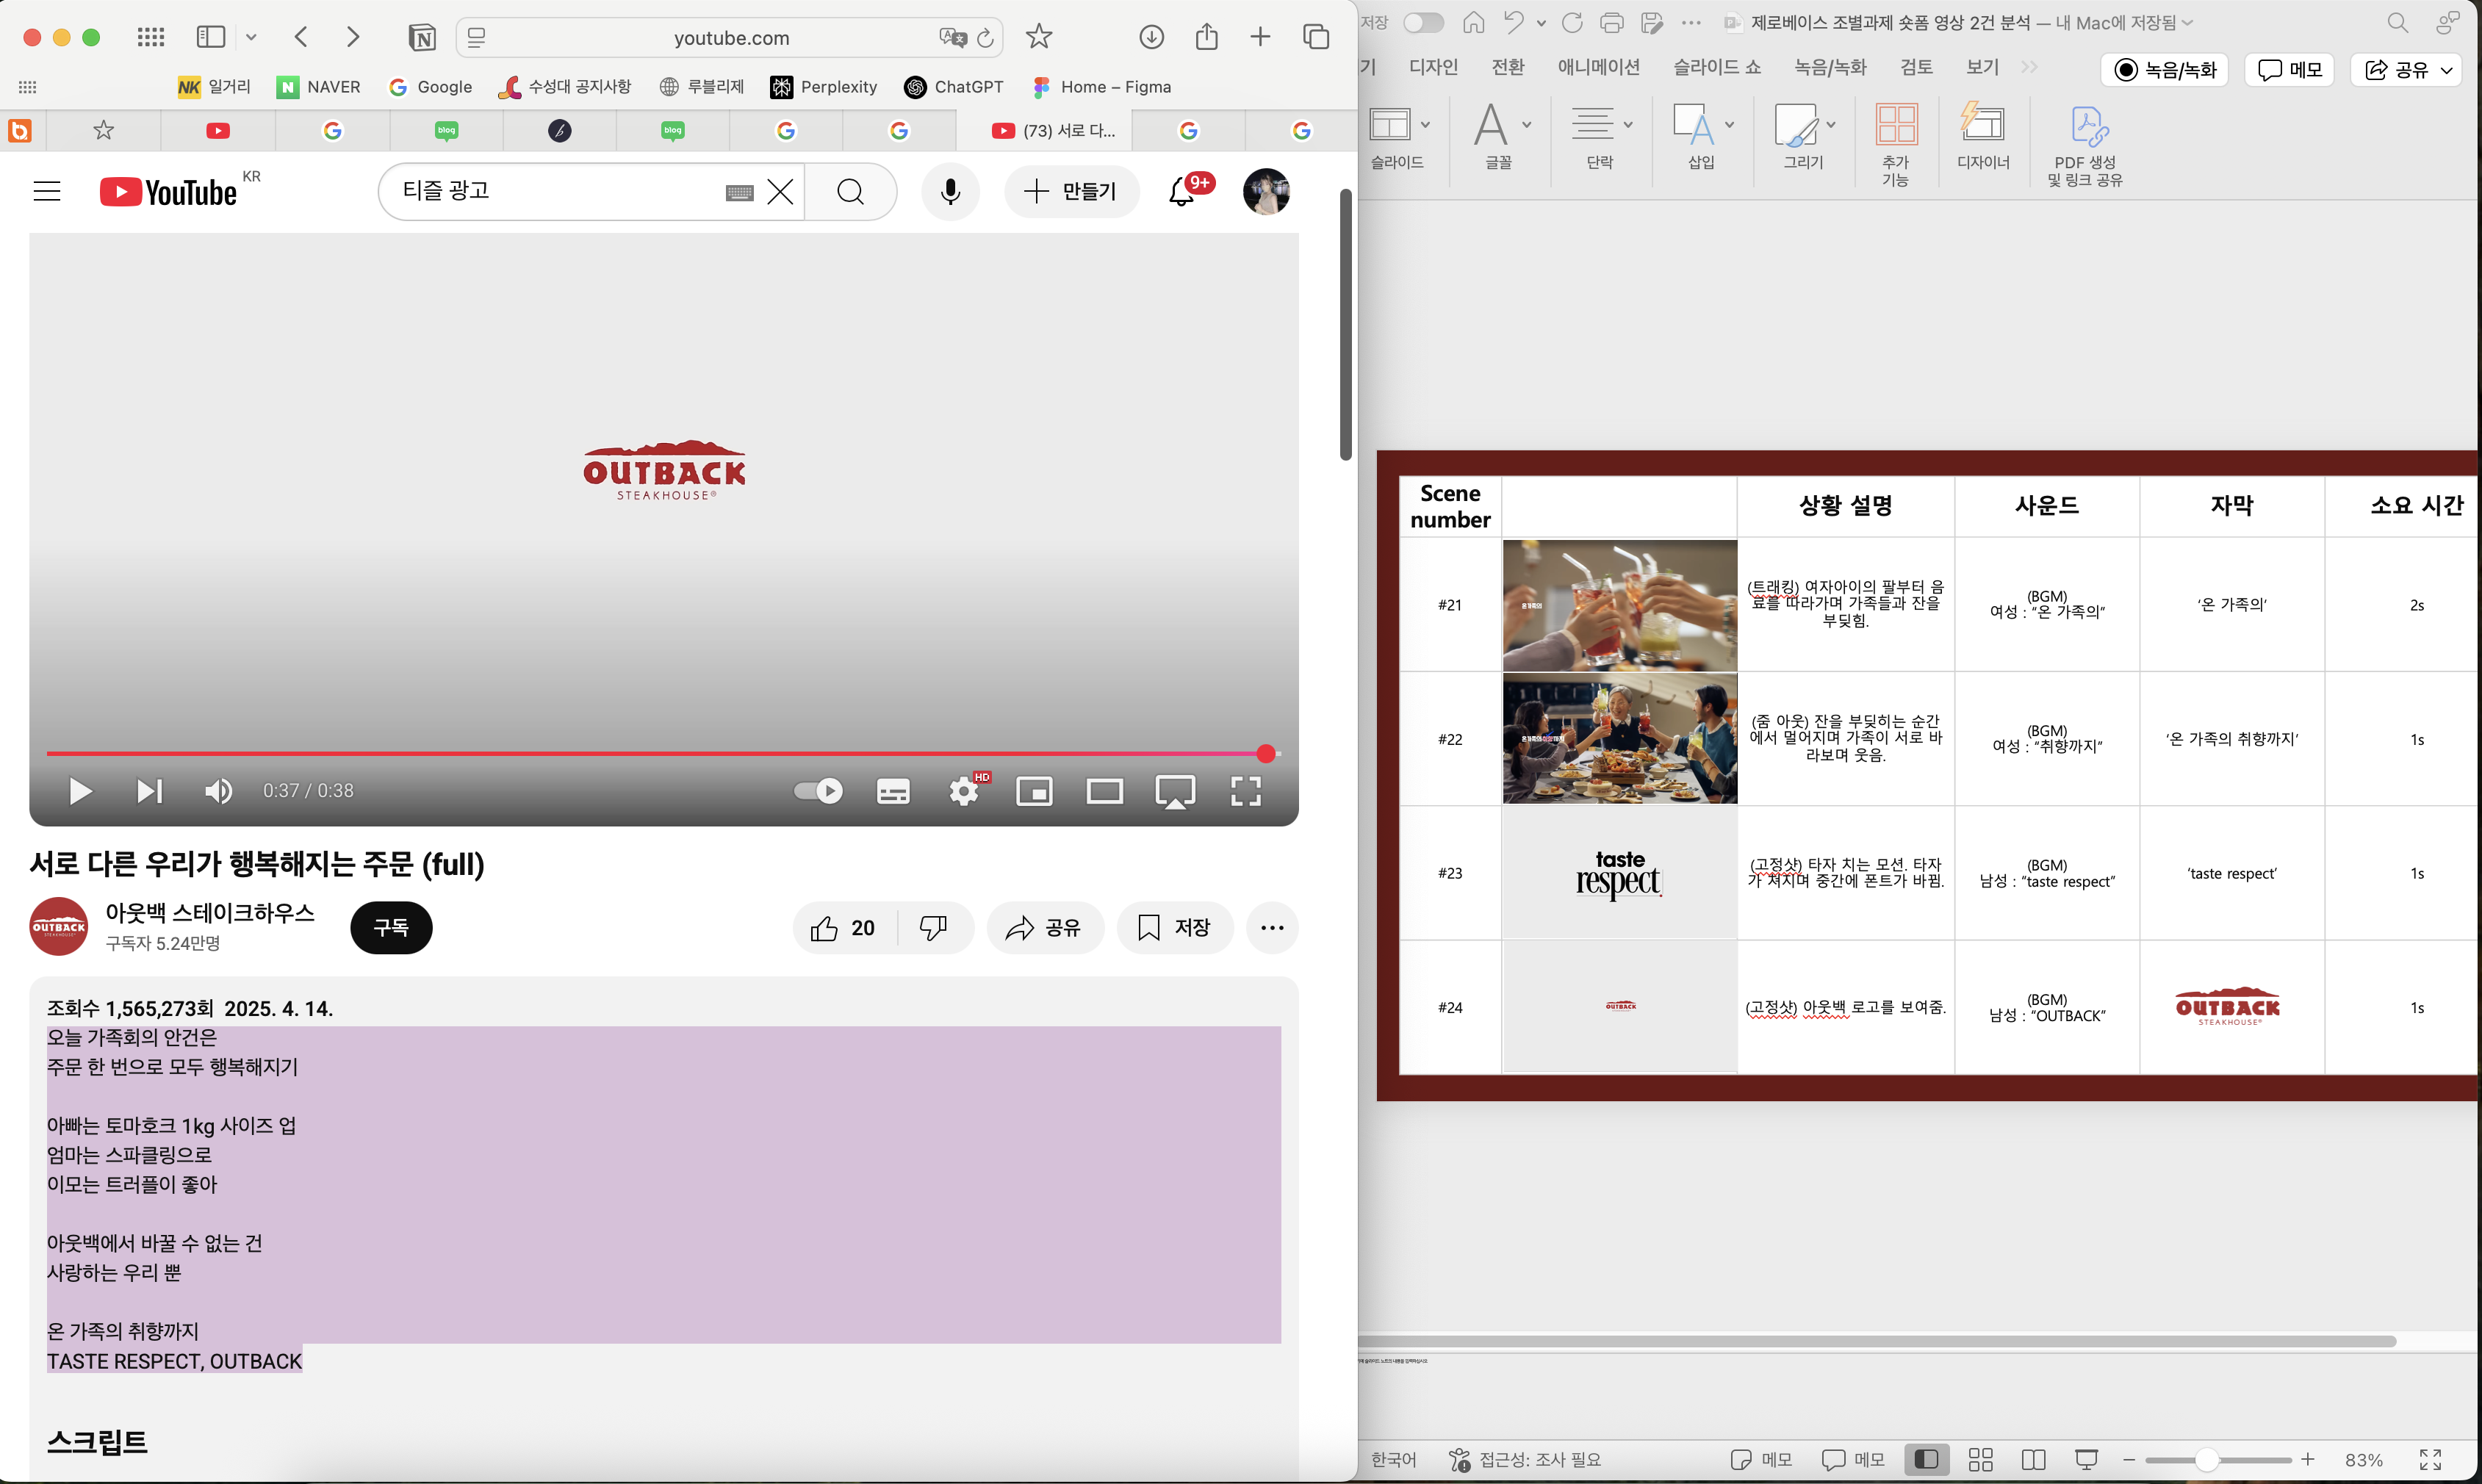Switch to slide sorter view in status bar
Screen dimensions: 2482x1484
click(1980, 1459)
